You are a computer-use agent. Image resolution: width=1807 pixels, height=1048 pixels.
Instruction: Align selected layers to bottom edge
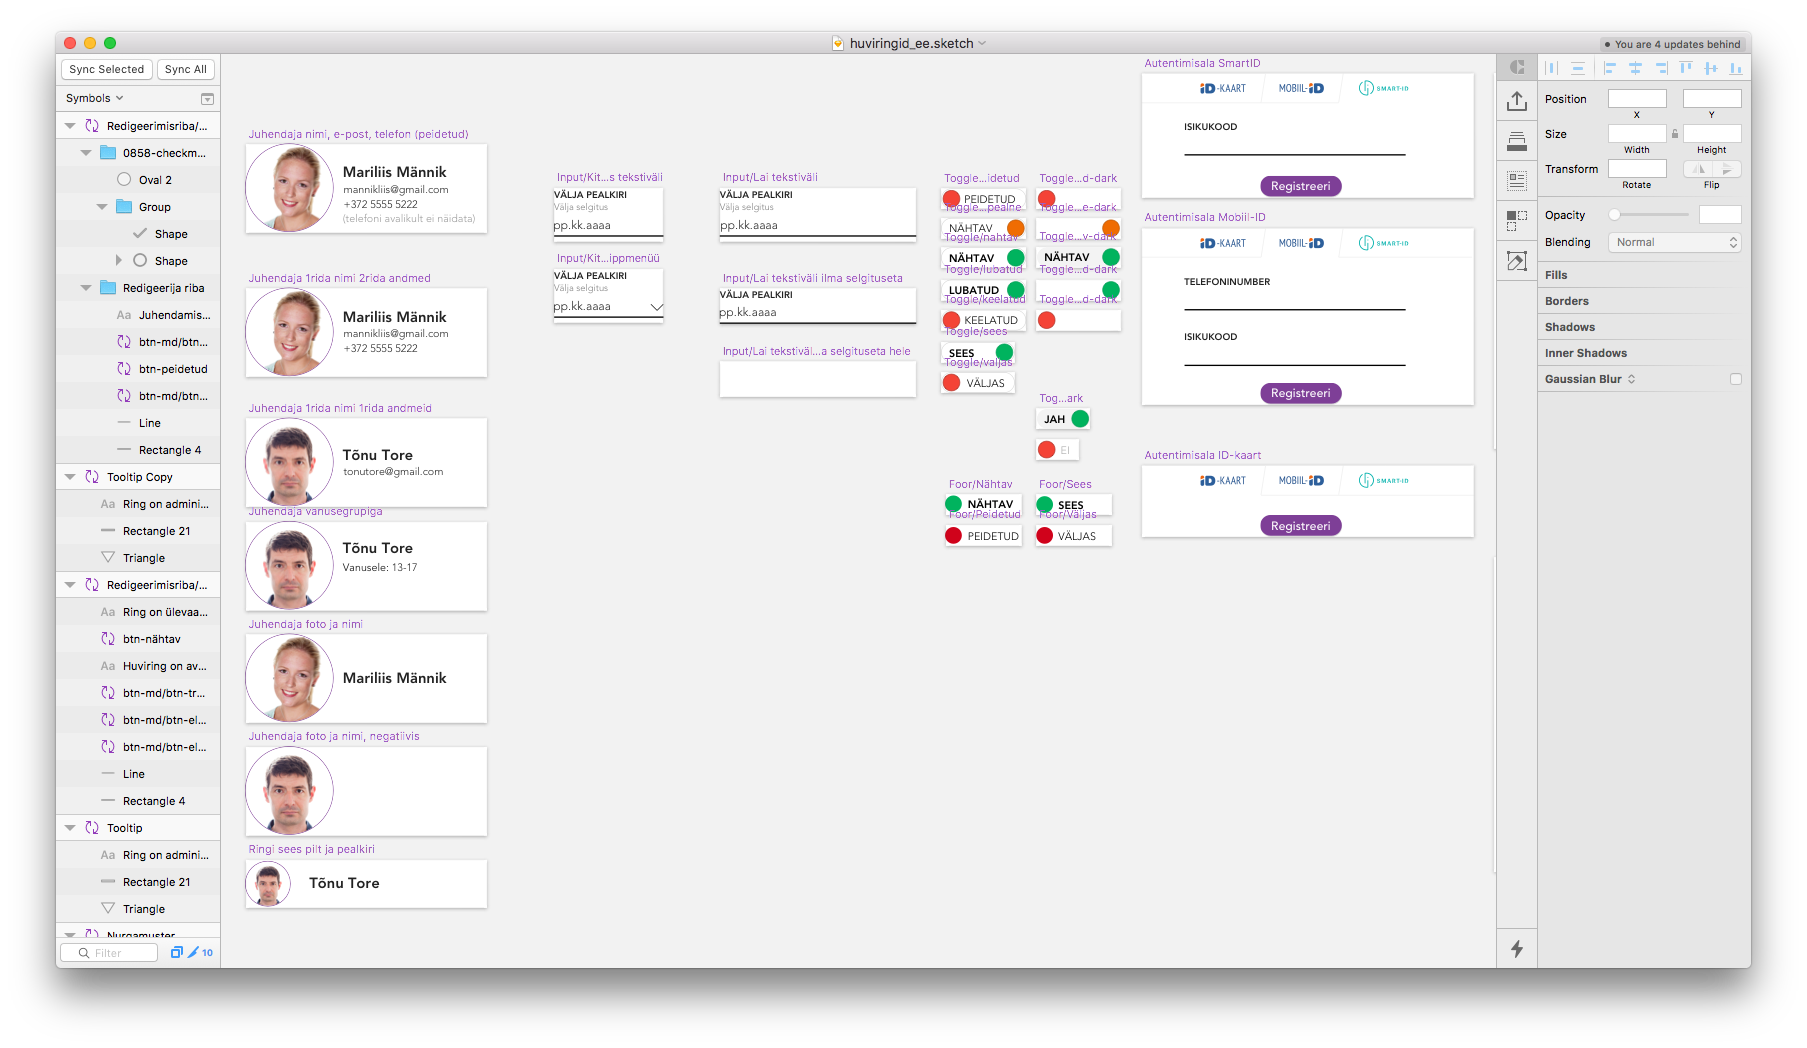1735,68
